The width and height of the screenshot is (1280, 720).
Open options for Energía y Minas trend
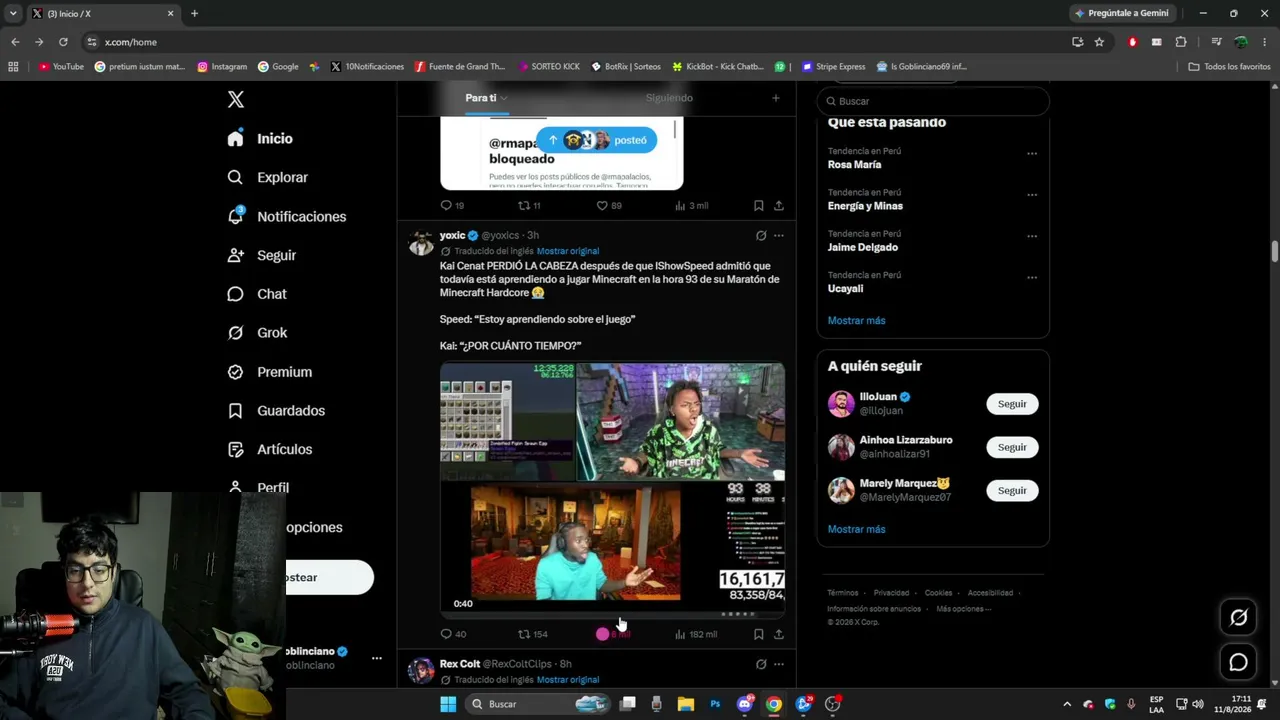(1032, 195)
